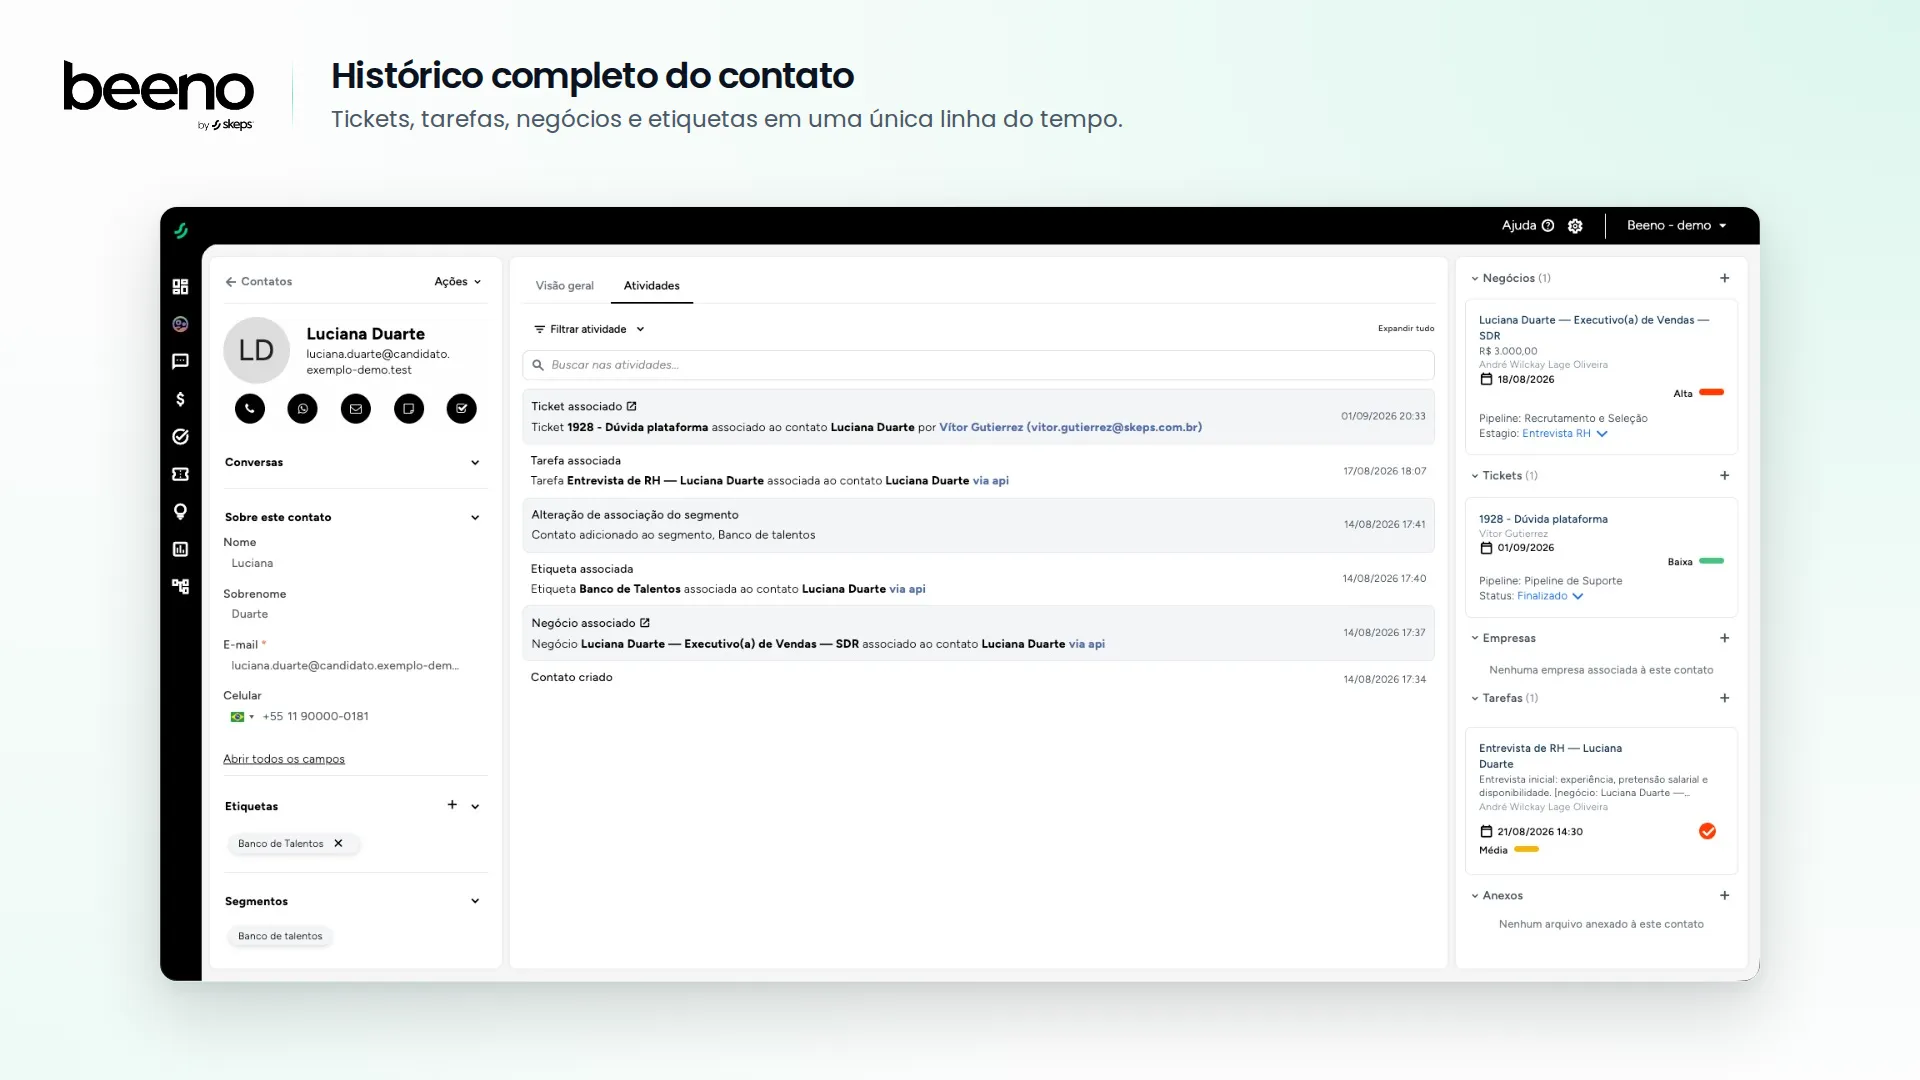Open the 1928 - Dúvida plataforma ticket card

point(1543,519)
